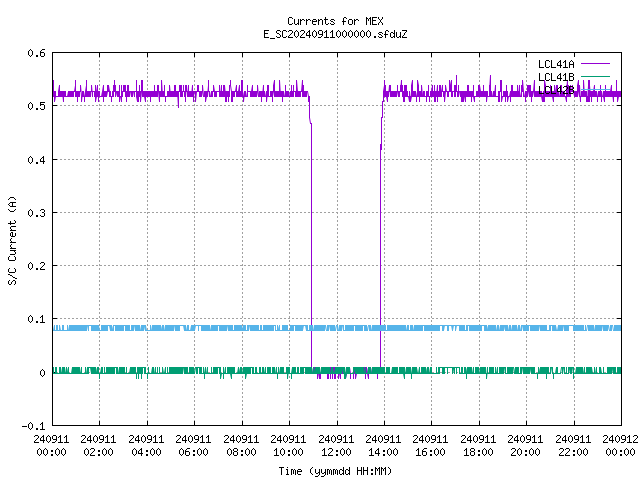Screen dimensions: 640x480
Task: Click the purple LCL41A legend line sample
Action: click(x=595, y=64)
